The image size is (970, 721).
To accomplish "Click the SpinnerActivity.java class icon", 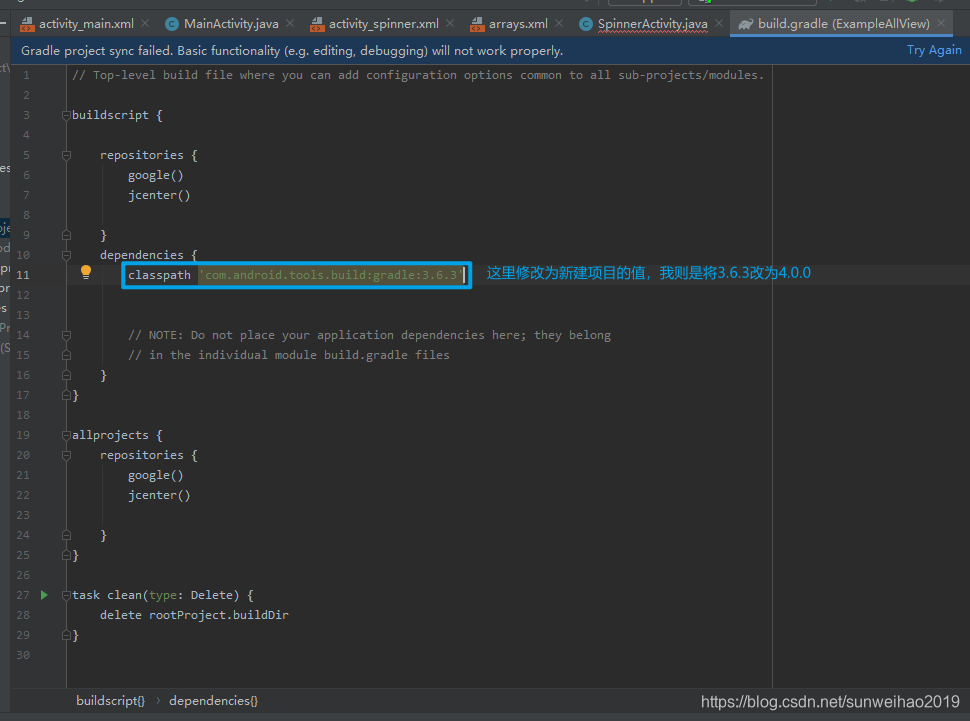I will [x=585, y=24].
